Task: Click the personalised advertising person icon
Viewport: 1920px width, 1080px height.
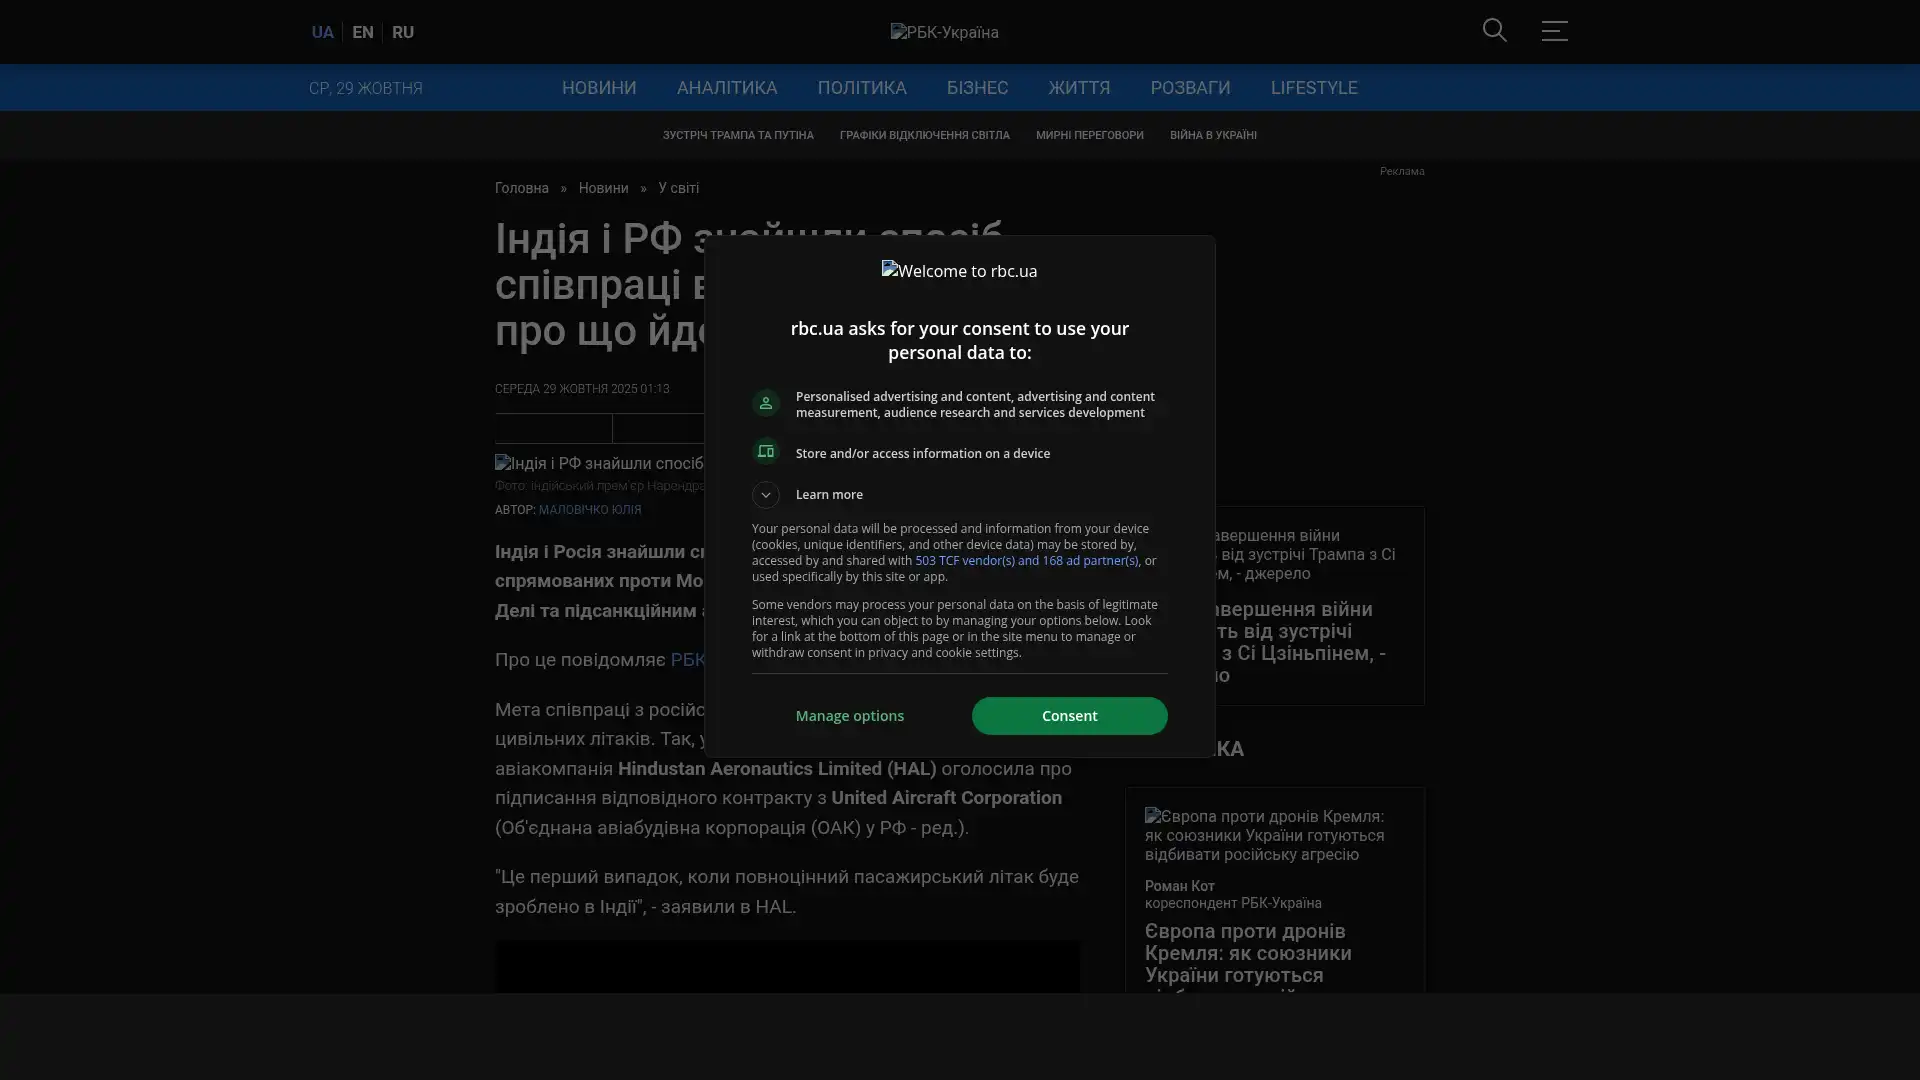Action: pyautogui.click(x=765, y=403)
